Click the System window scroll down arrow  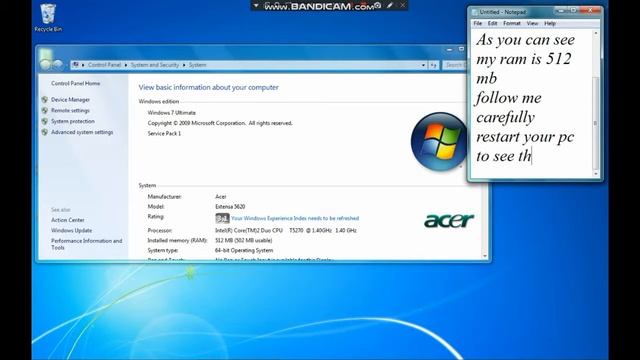(x=485, y=256)
